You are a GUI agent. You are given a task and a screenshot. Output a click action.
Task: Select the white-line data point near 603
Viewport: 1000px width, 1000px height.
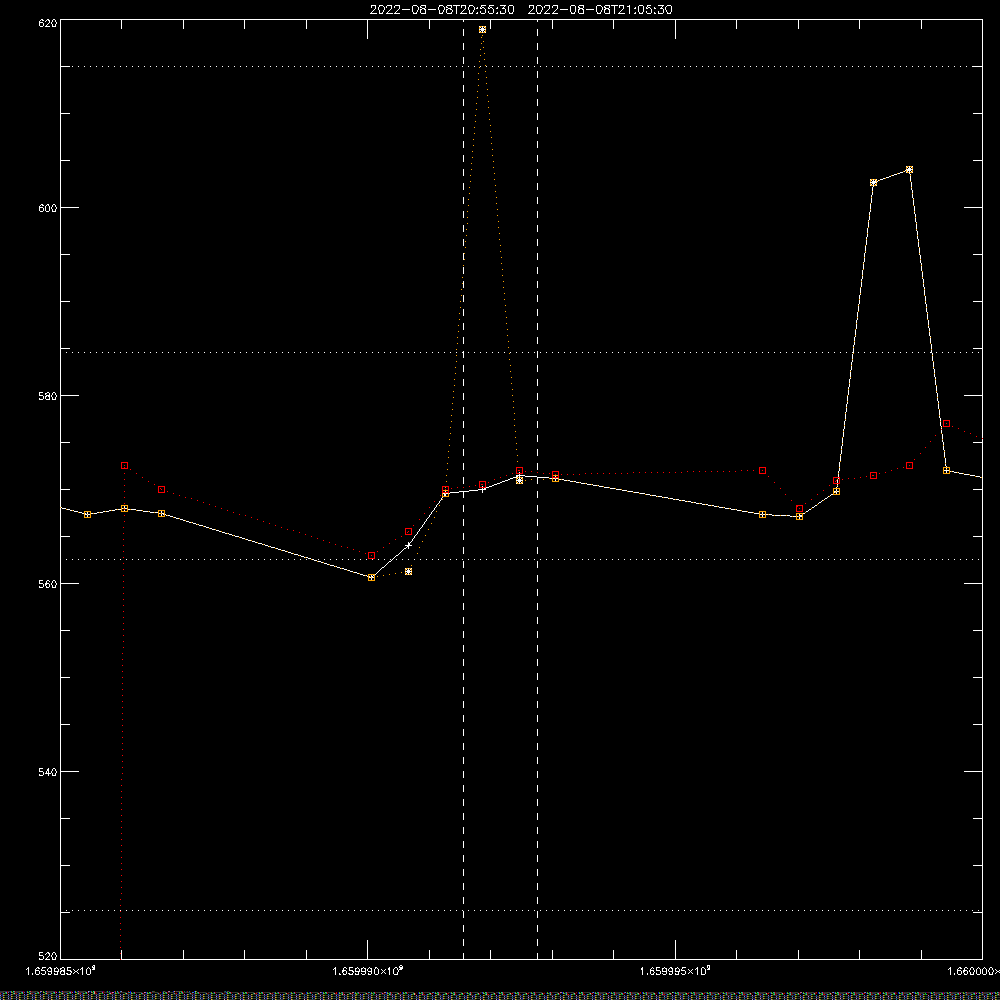click(874, 182)
